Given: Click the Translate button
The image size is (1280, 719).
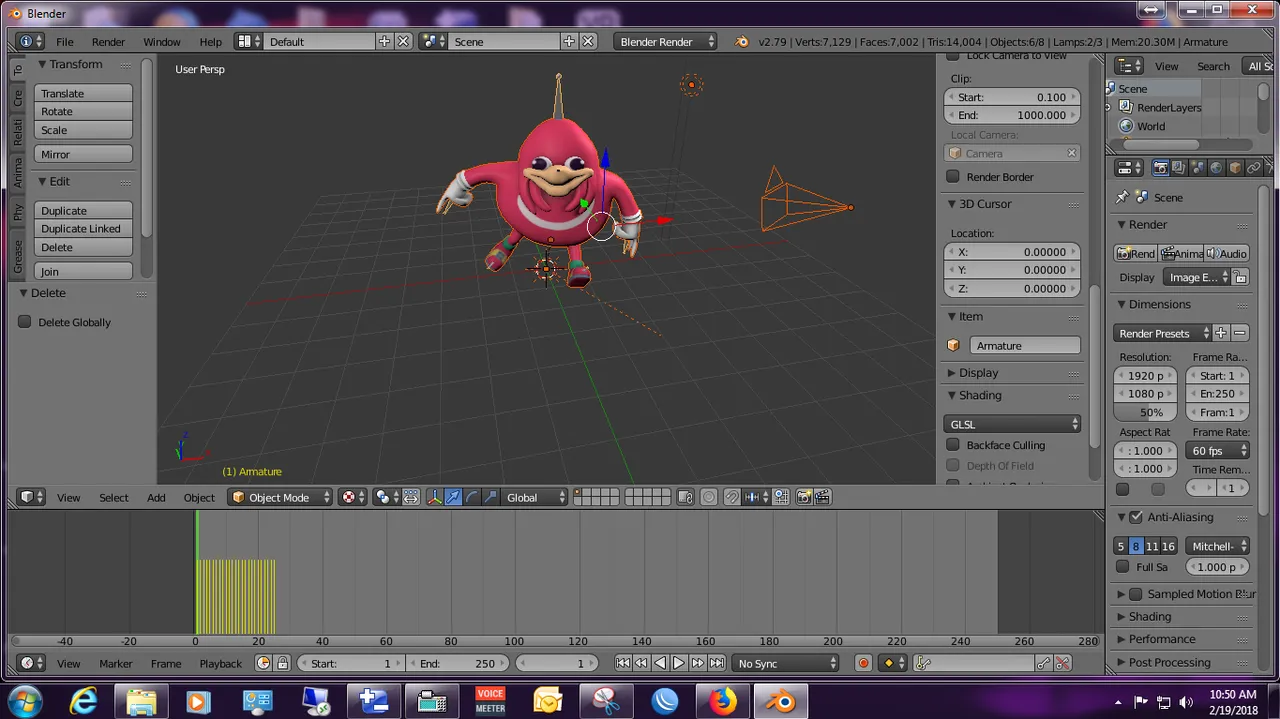Looking at the screenshot, I should coord(83,93).
